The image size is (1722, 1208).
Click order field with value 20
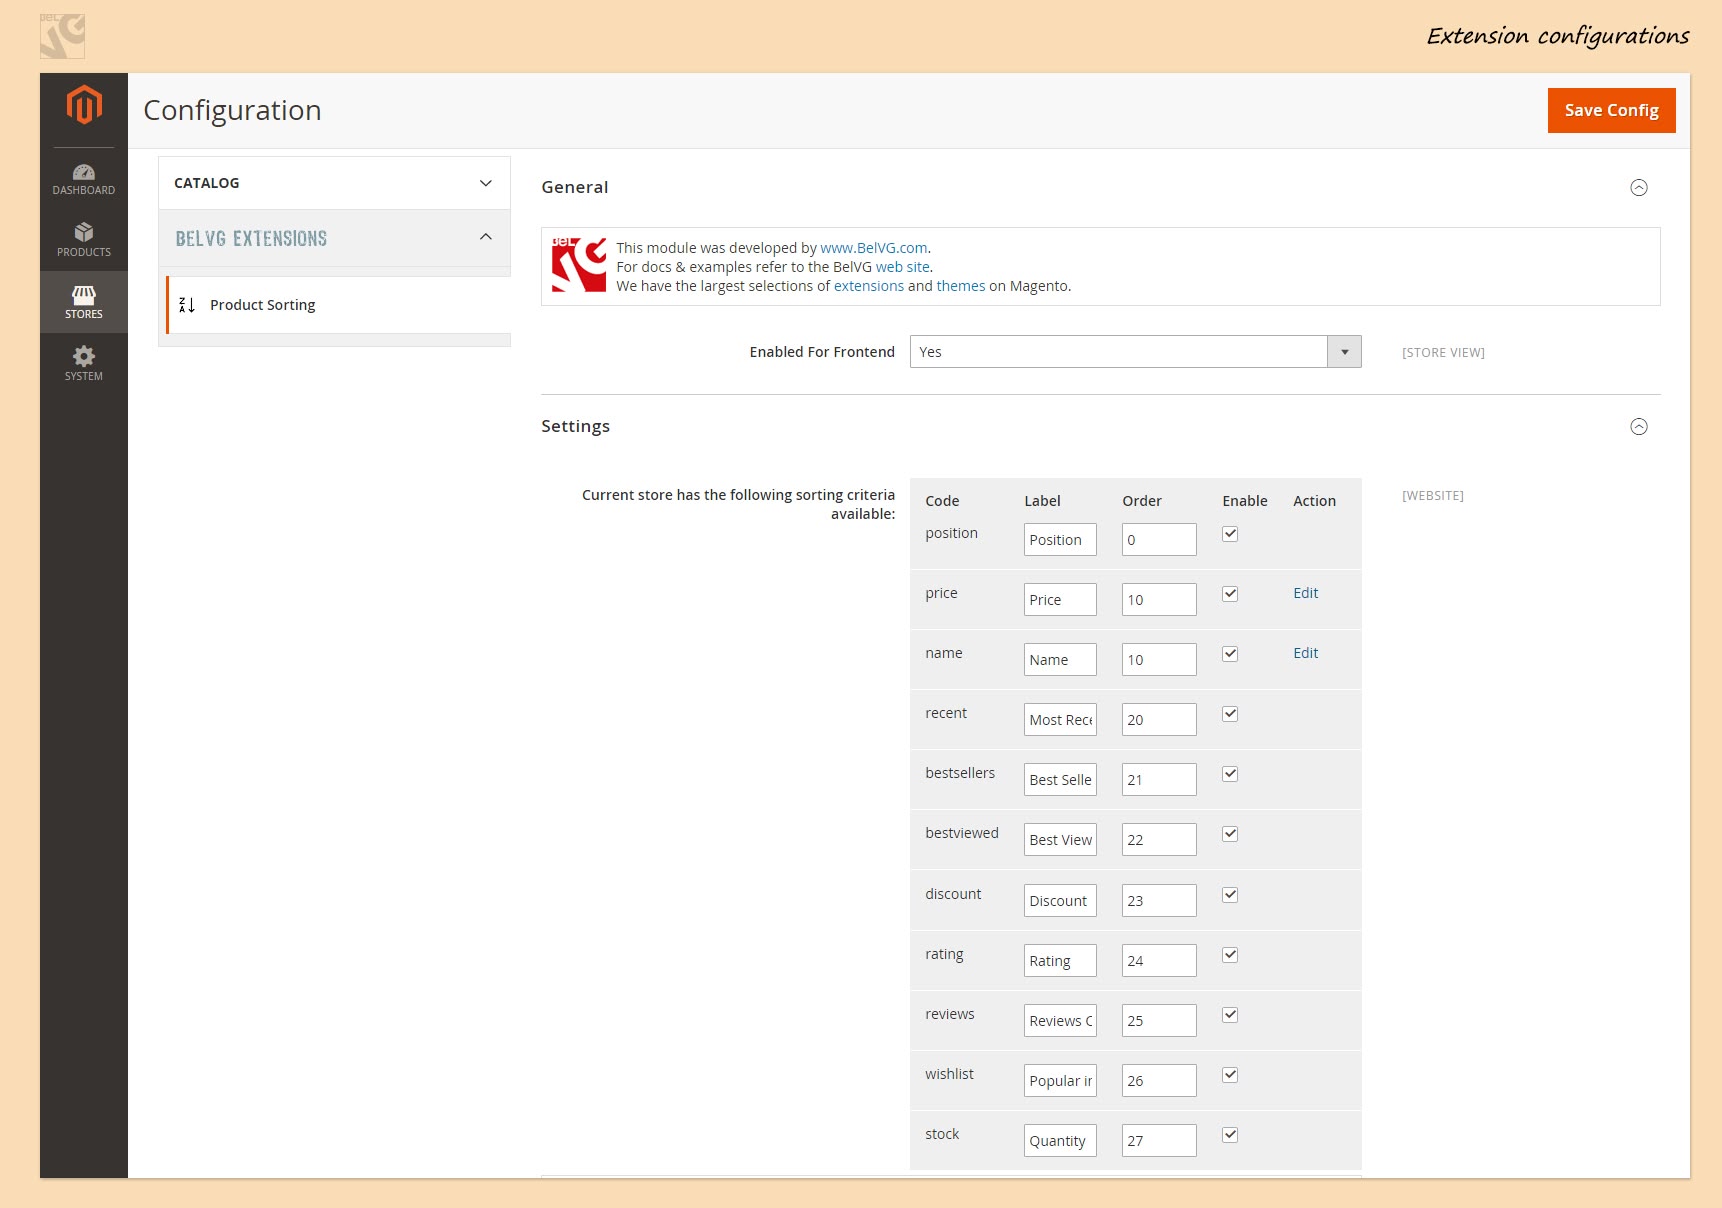[1159, 720]
